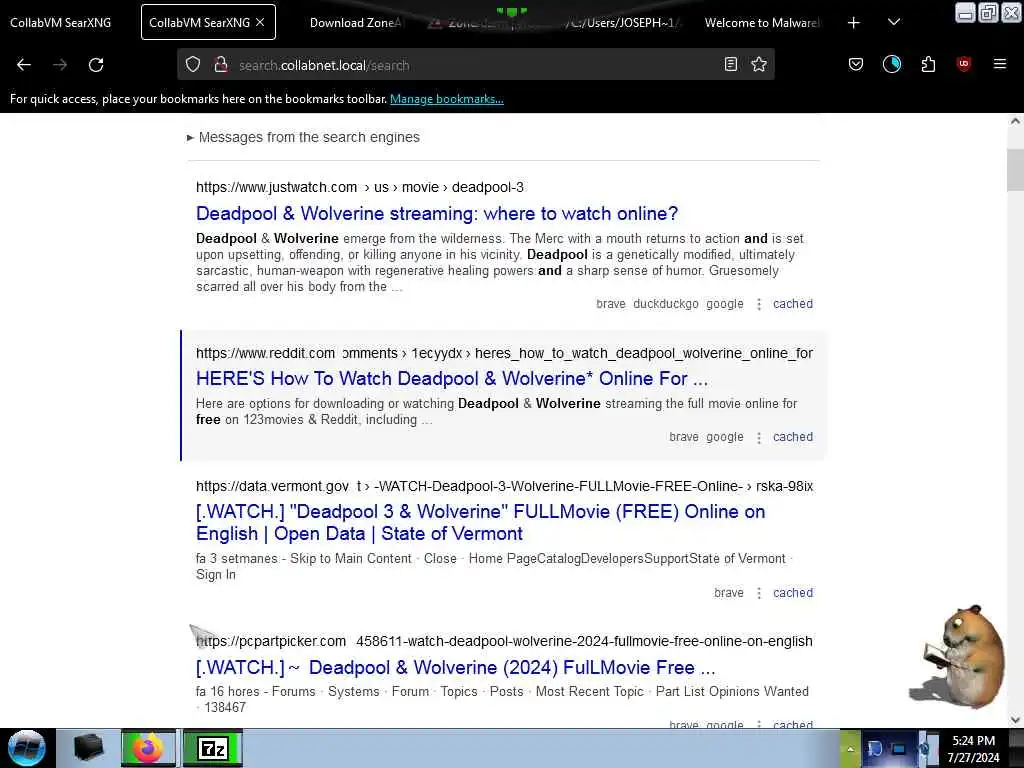The width and height of the screenshot is (1024, 768).
Task: Toggle reader view icon in address bar
Action: pyautogui.click(x=731, y=64)
